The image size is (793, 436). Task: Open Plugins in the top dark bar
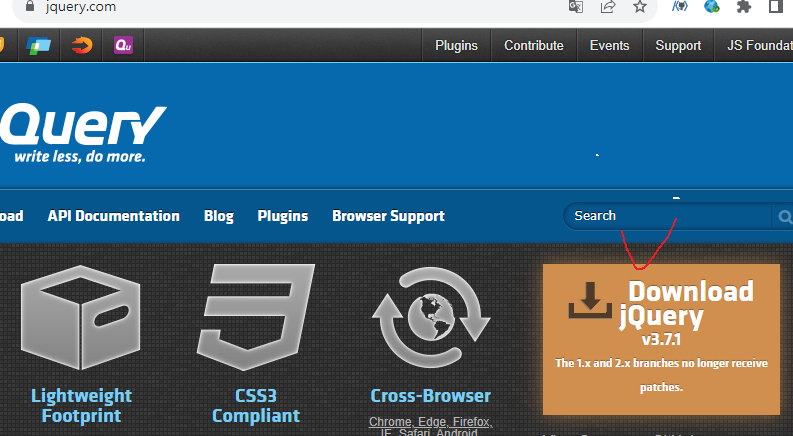pyautogui.click(x=456, y=46)
